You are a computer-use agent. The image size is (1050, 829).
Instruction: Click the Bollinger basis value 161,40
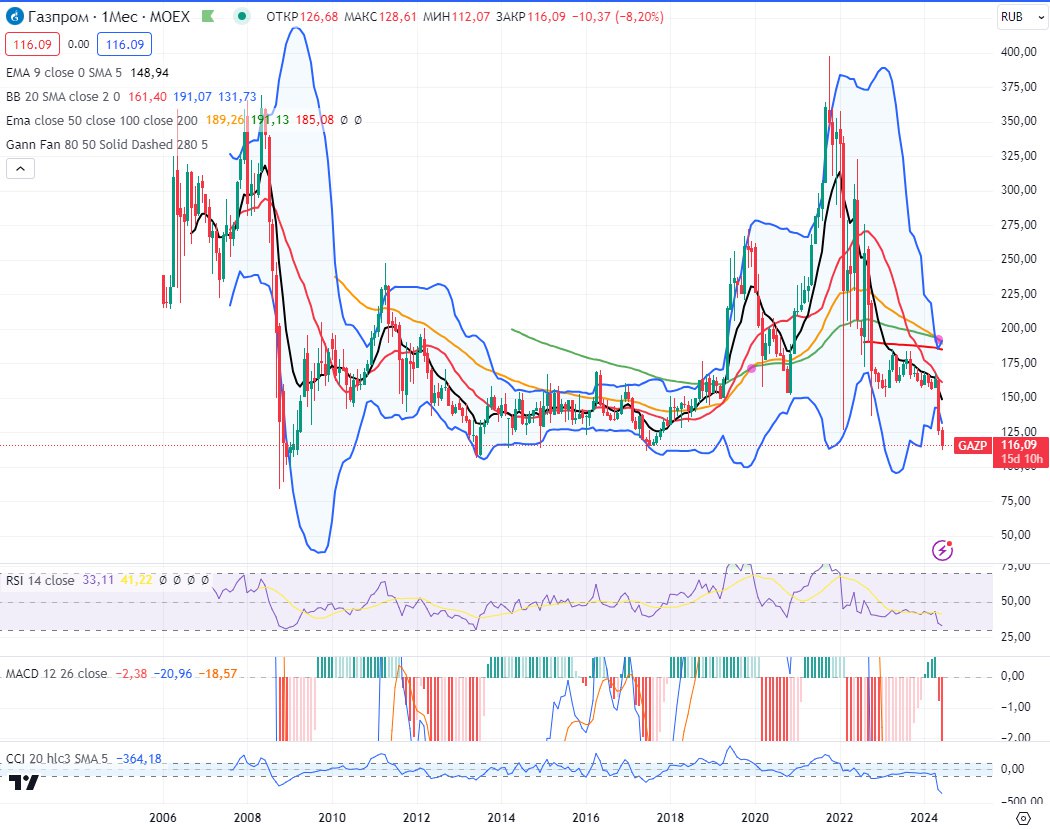pos(147,96)
